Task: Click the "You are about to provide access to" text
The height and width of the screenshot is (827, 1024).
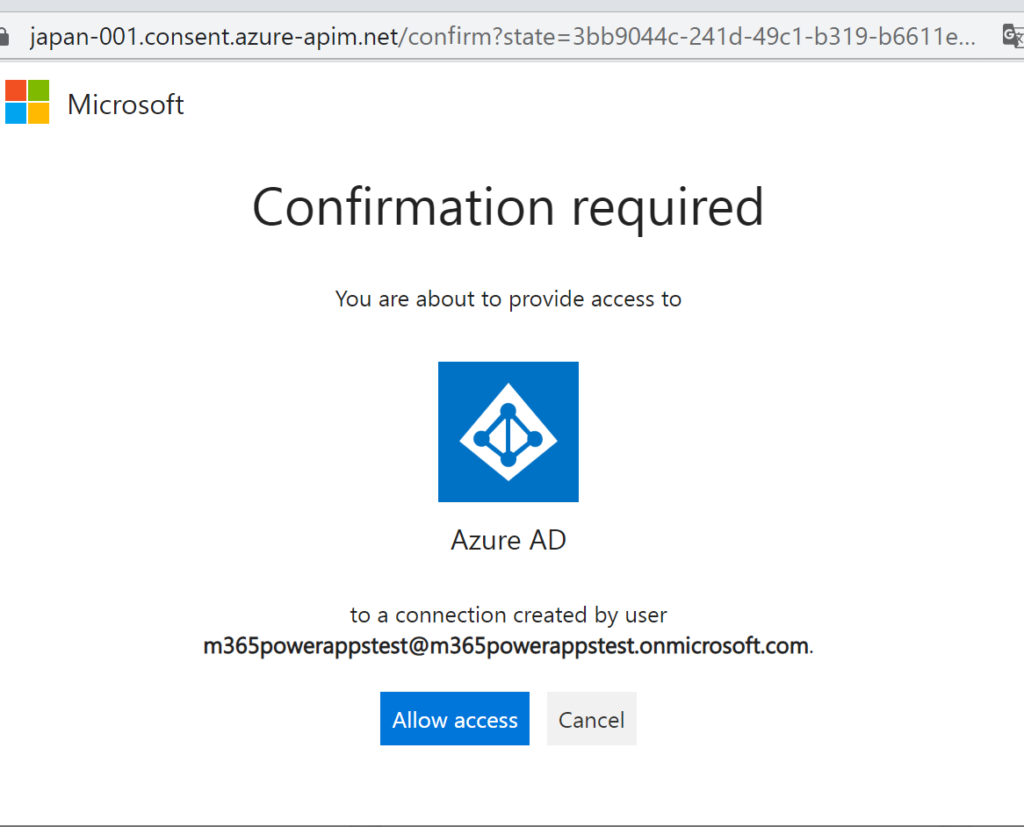Action: pyautogui.click(x=508, y=298)
